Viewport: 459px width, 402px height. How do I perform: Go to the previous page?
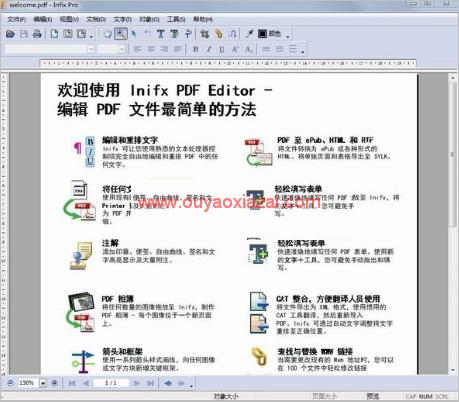[x=85, y=383]
